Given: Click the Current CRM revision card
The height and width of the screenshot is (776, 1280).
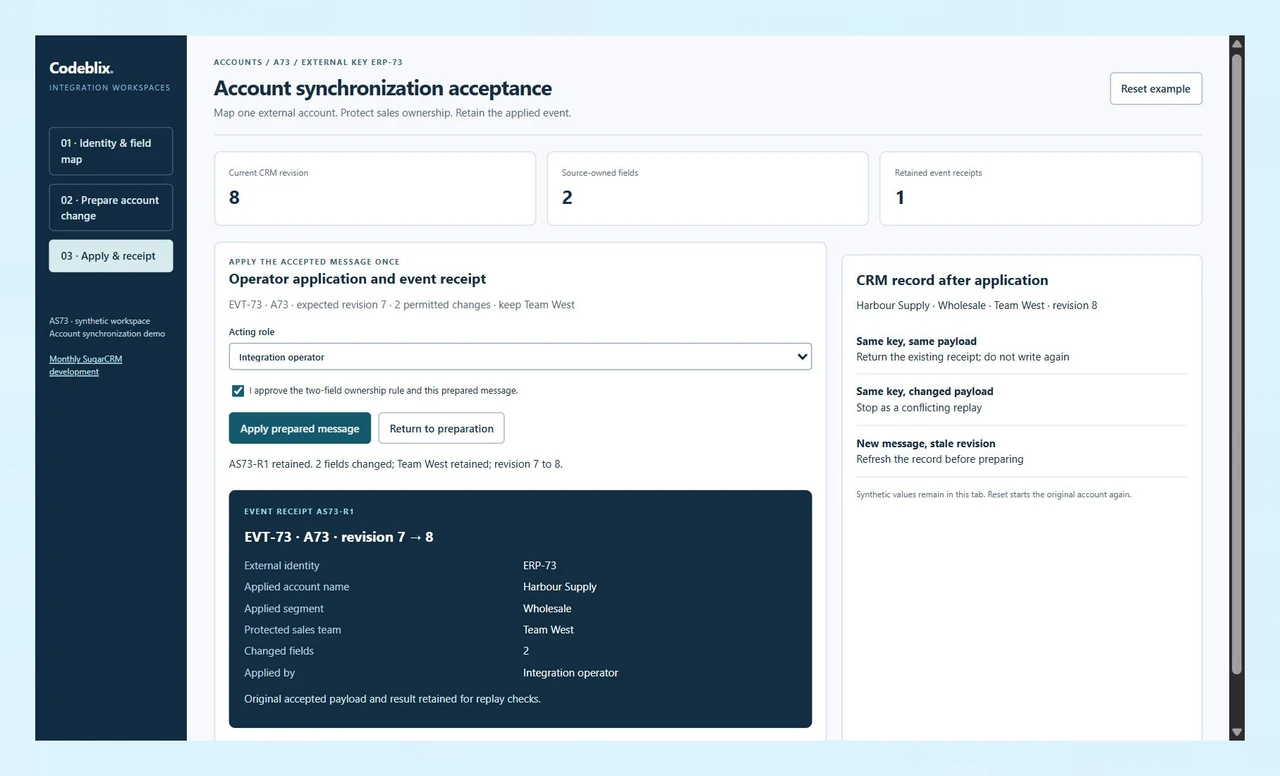Looking at the screenshot, I should point(375,188).
